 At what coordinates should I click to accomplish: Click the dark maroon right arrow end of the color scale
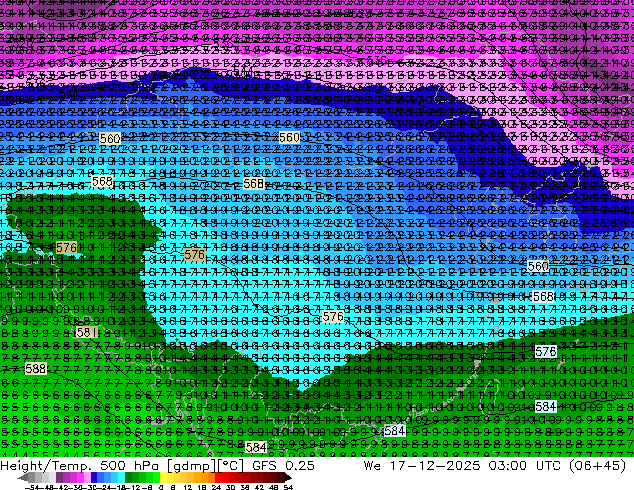(x=288, y=478)
